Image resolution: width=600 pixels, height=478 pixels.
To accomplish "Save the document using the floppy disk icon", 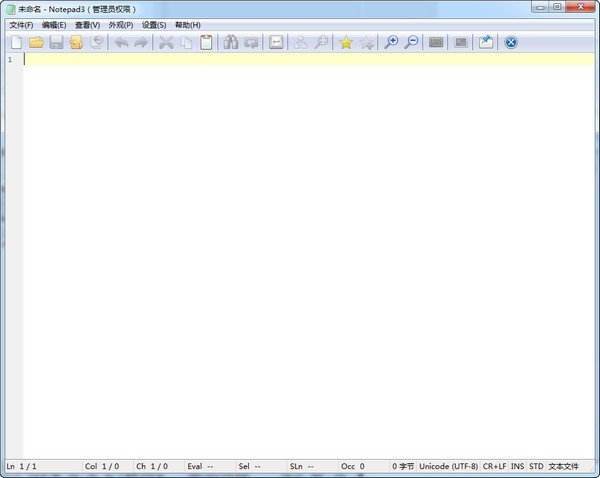I will [56, 42].
